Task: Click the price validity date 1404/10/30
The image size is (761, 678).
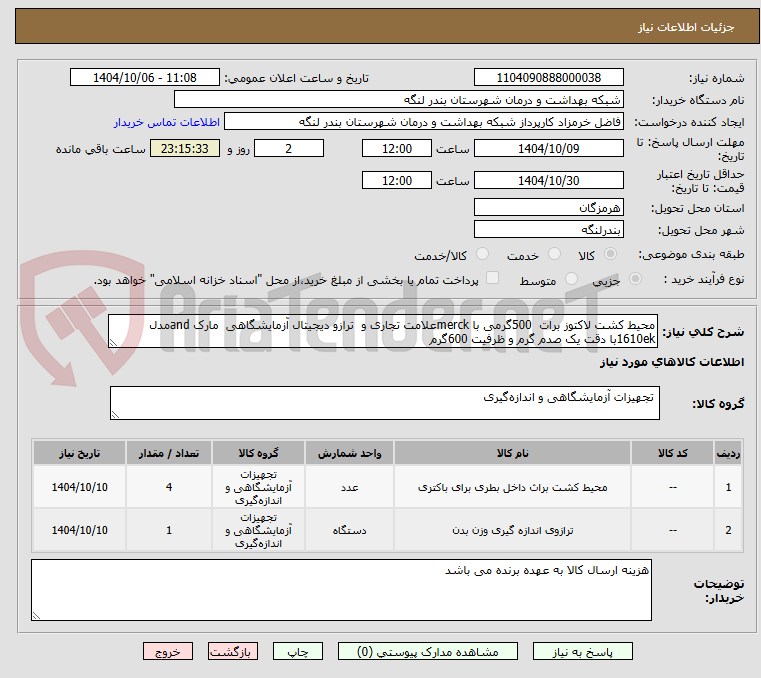Action: tap(548, 181)
